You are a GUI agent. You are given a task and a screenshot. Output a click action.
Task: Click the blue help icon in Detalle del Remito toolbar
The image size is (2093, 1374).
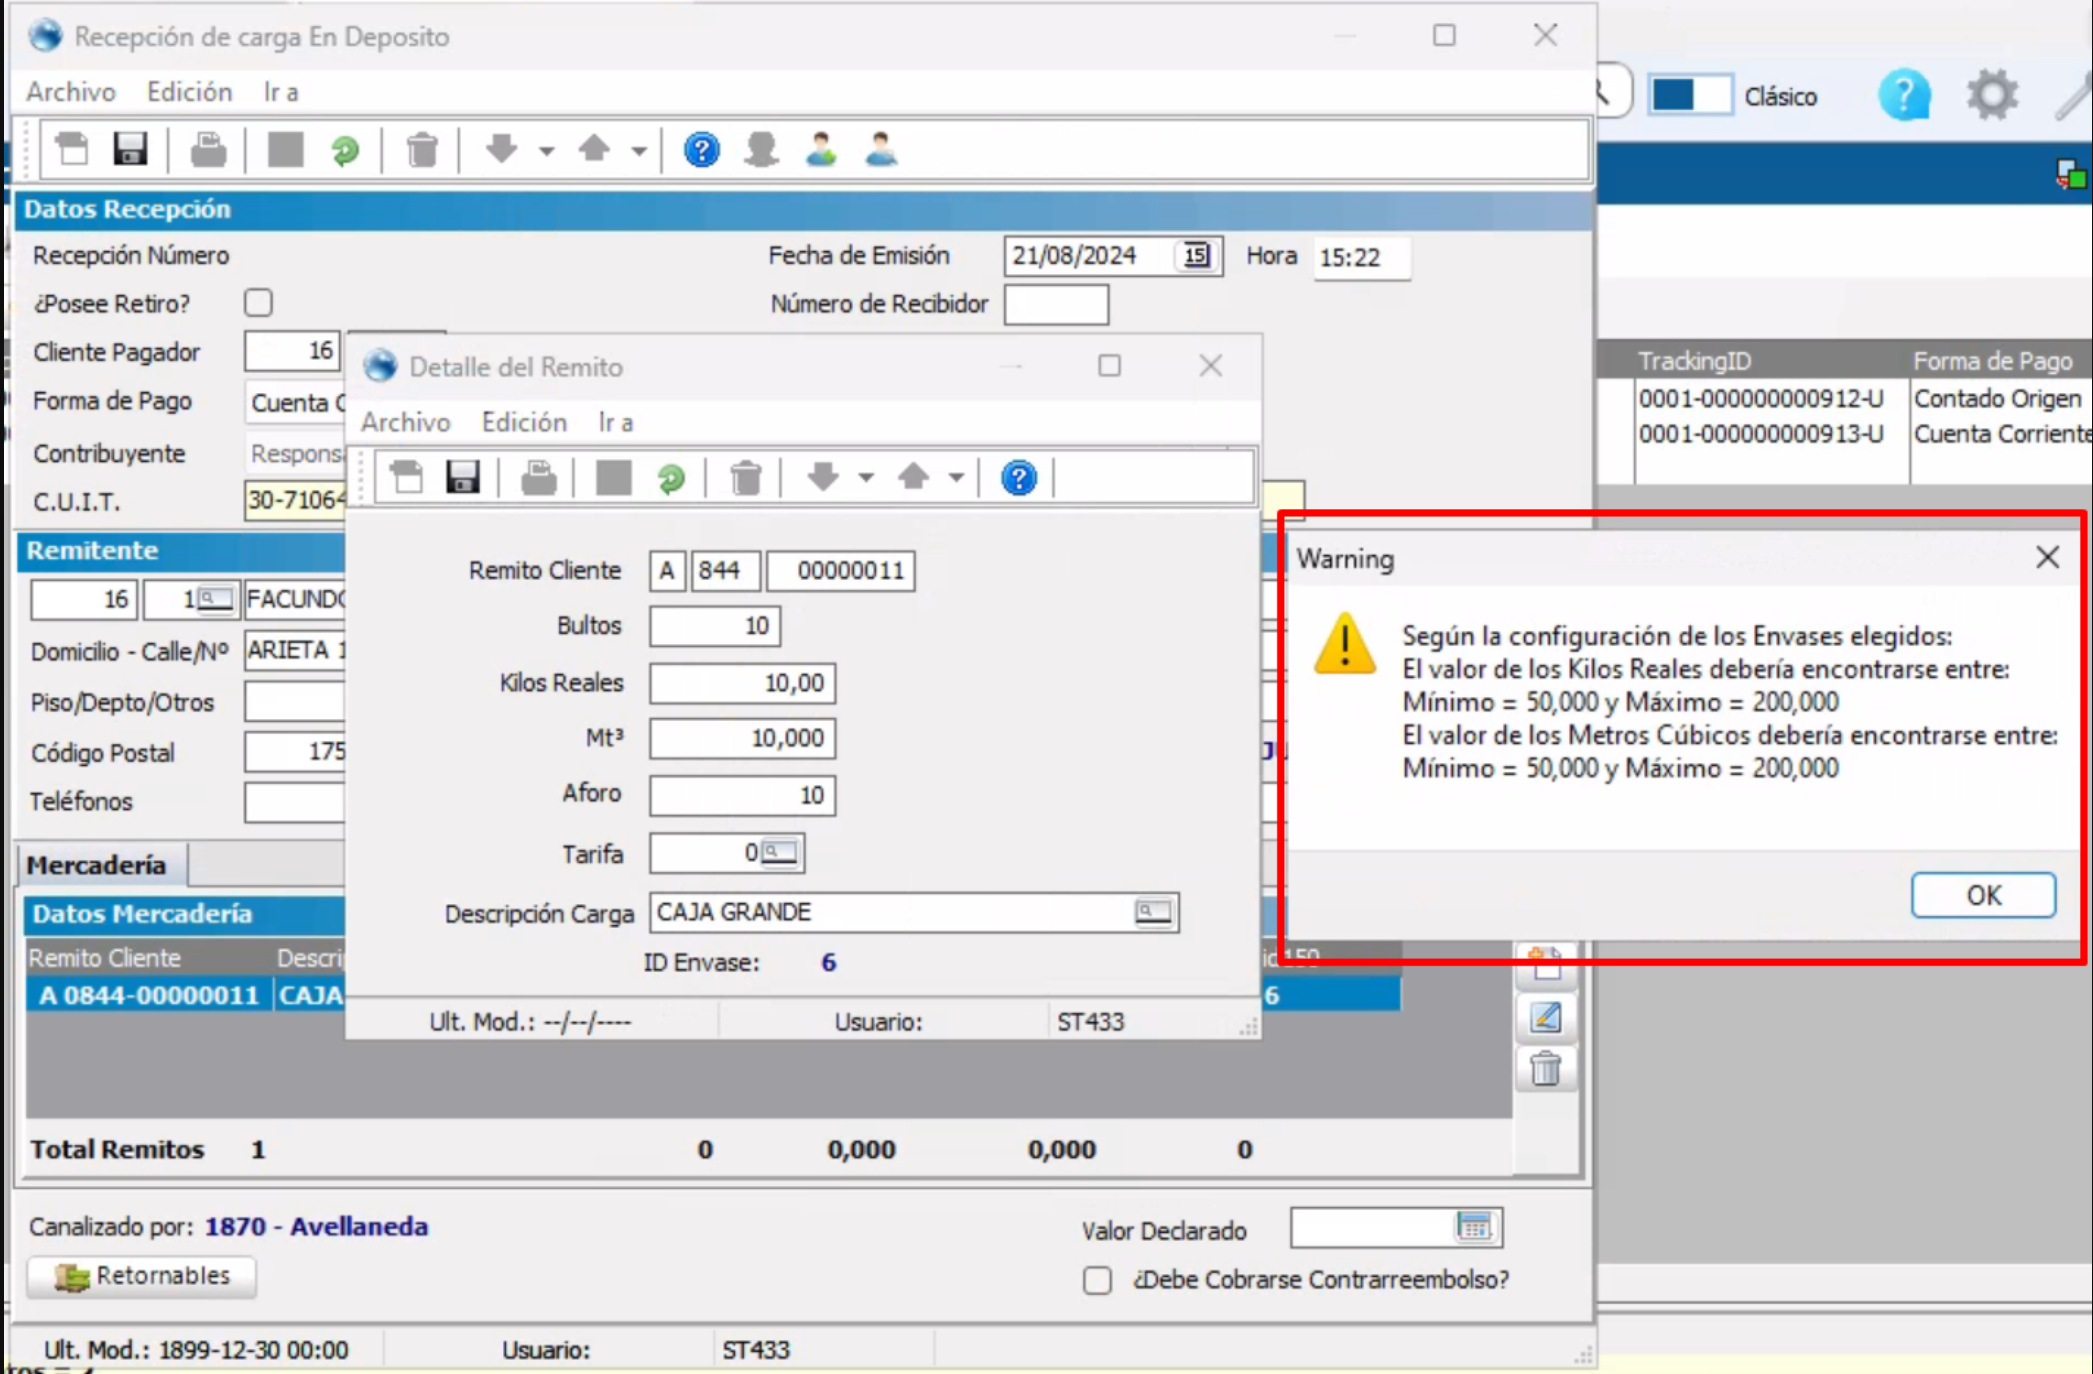(1018, 478)
